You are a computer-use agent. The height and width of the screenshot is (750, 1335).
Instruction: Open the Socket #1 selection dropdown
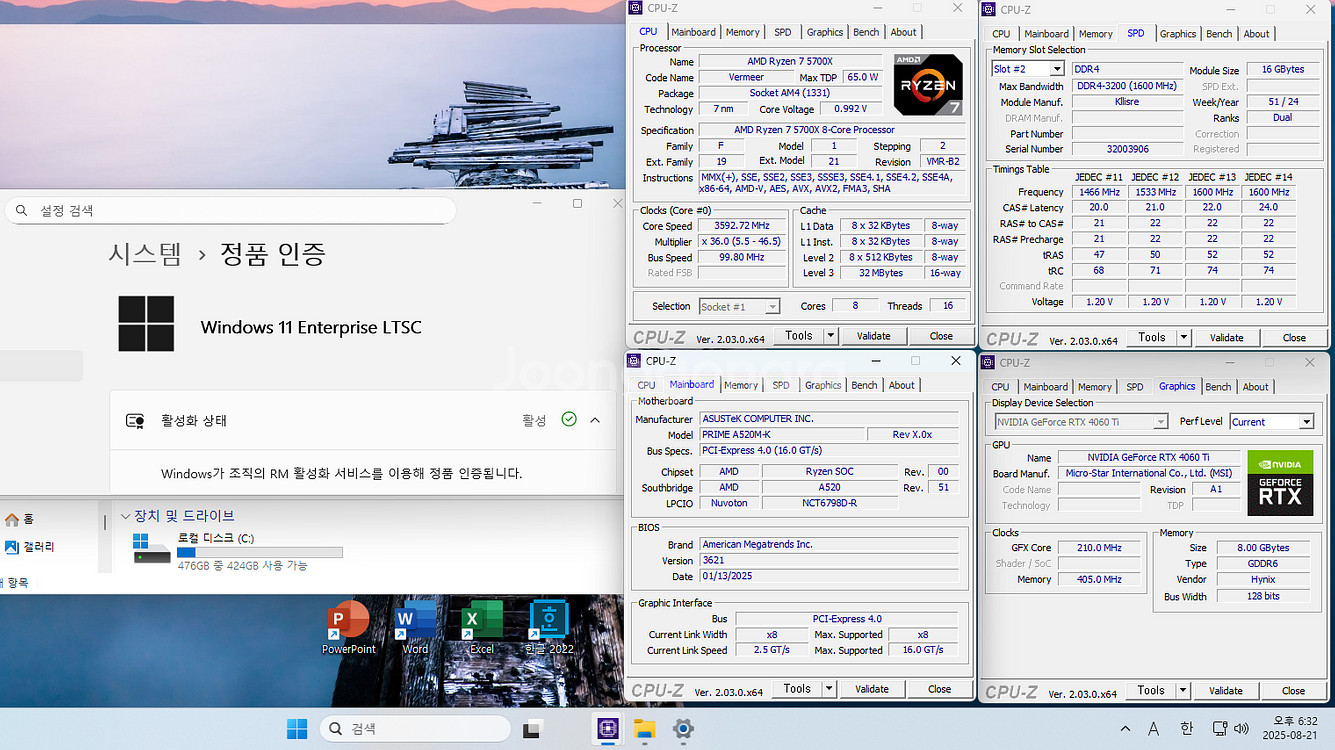(x=772, y=307)
